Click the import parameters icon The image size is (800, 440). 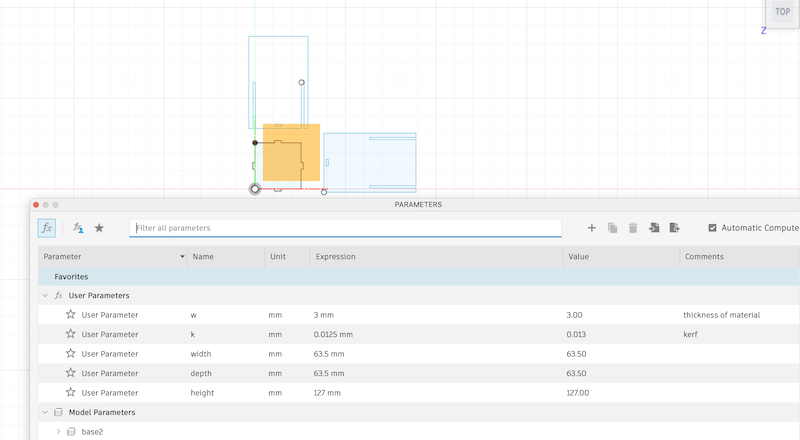pyautogui.click(x=654, y=228)
